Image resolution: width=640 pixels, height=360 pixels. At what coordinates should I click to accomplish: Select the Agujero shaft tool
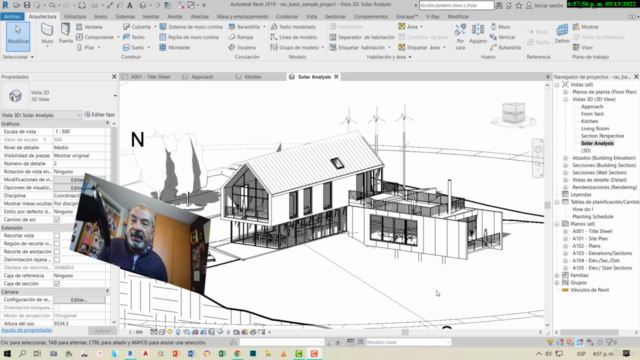pyautogui.click(x=478, y=34)
